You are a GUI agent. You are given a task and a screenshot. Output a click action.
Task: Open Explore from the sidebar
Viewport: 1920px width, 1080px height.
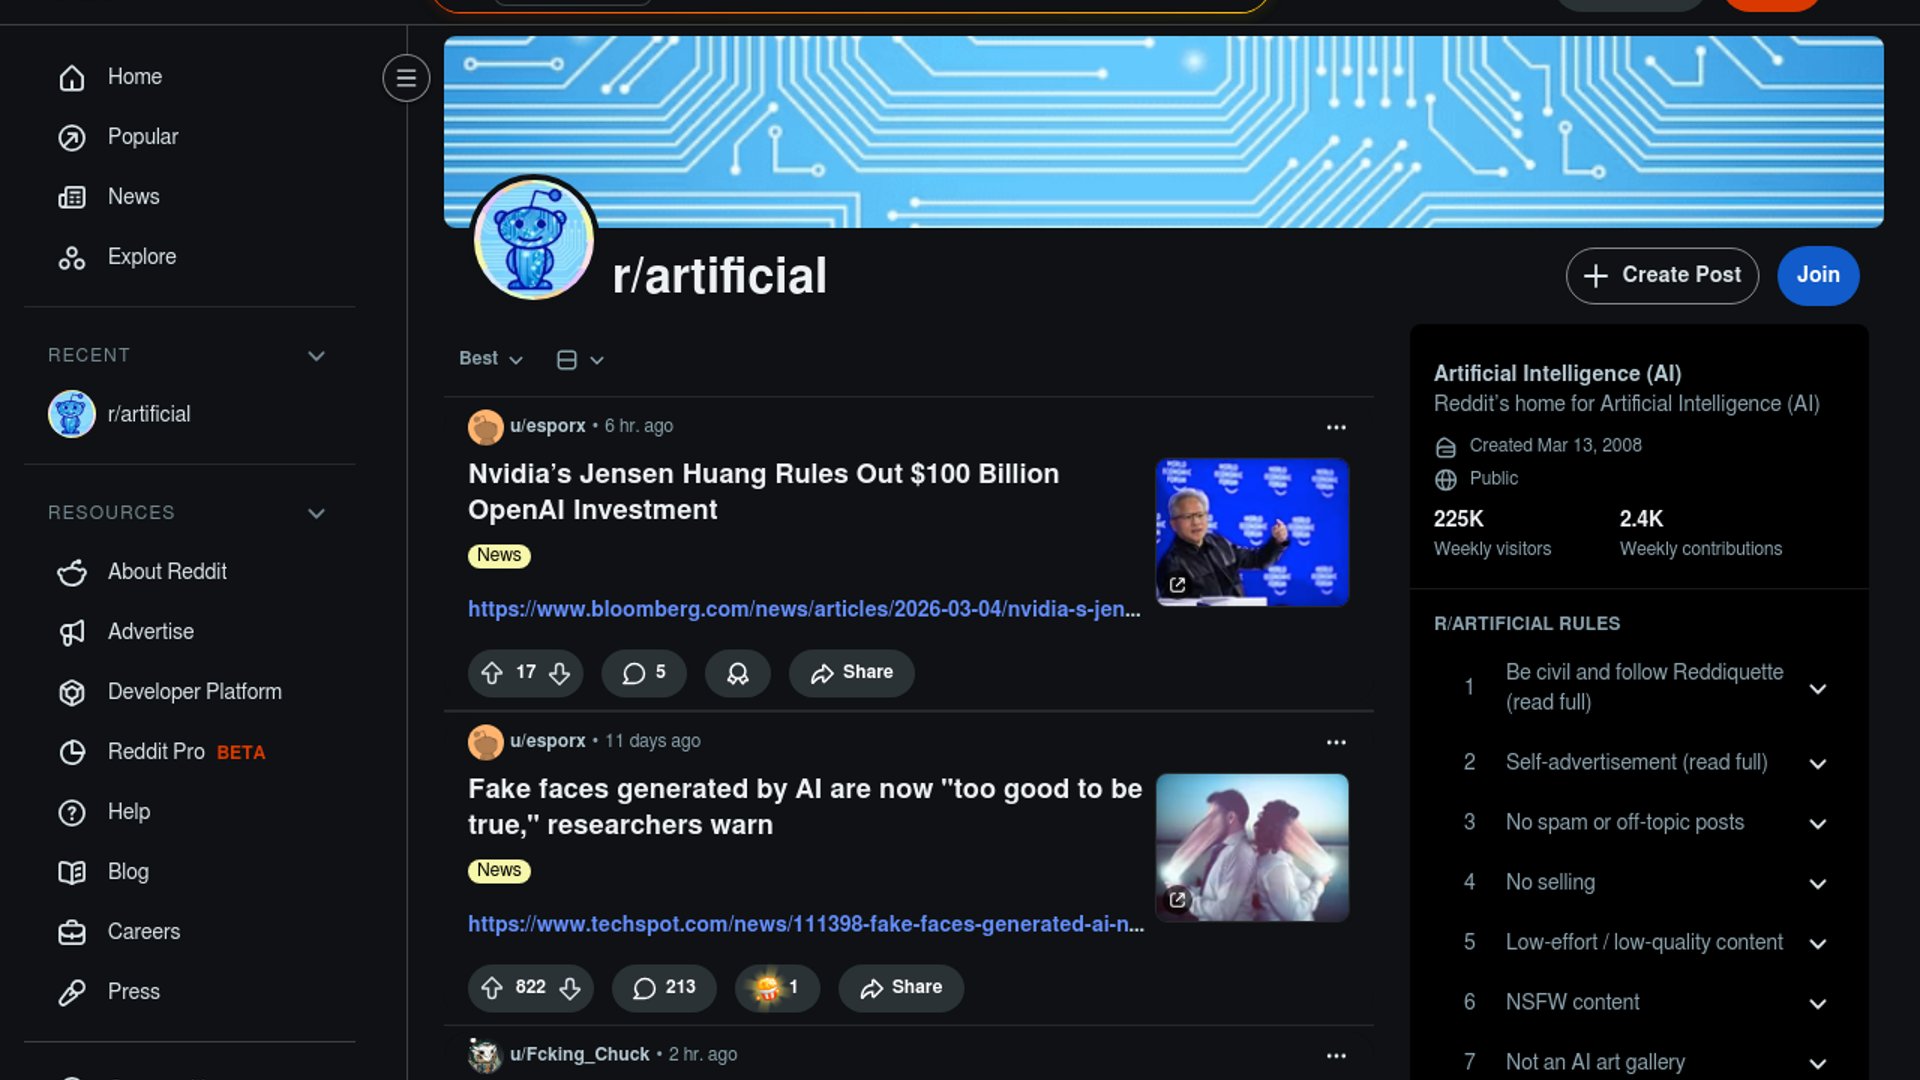pos(141,257)
